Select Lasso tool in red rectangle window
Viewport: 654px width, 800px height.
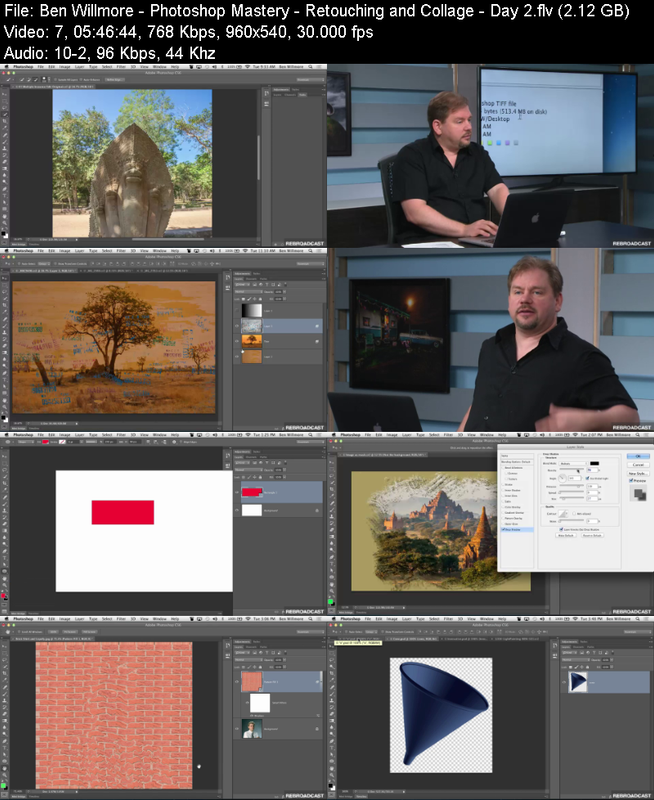coord(5,470)
